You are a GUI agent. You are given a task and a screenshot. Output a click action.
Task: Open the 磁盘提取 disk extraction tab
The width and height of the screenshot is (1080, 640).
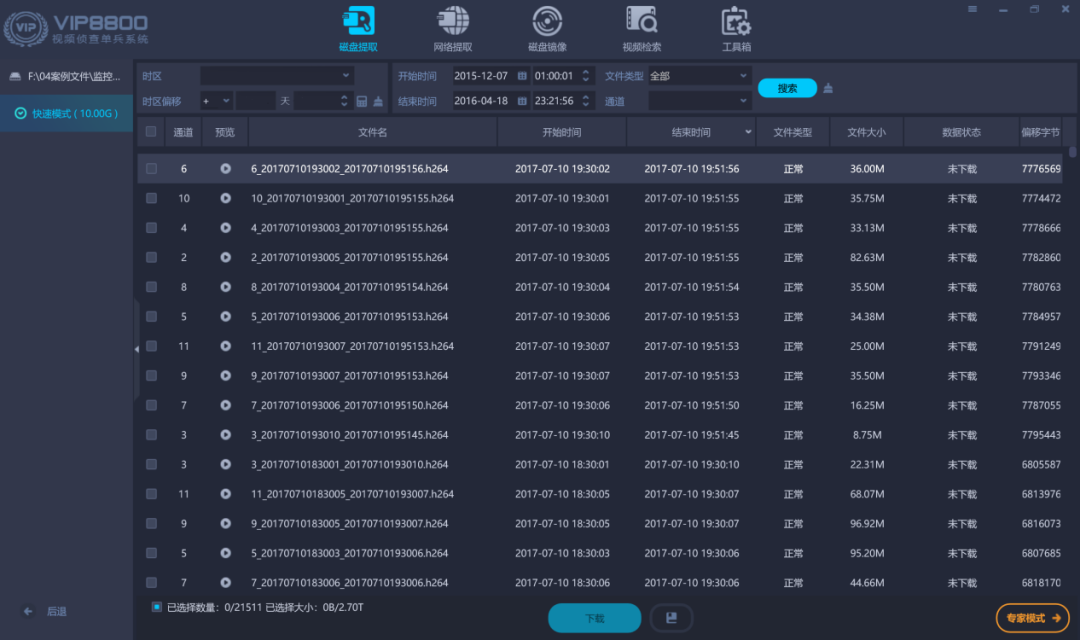(x=358, y=28)
